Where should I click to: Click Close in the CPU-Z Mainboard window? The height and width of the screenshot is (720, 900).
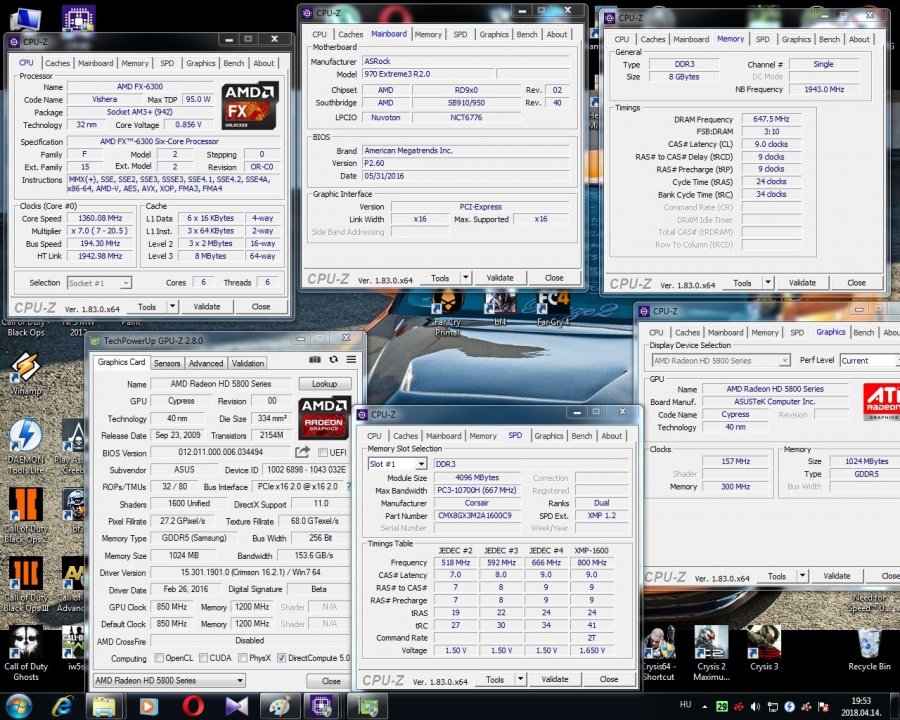point(554,277)
